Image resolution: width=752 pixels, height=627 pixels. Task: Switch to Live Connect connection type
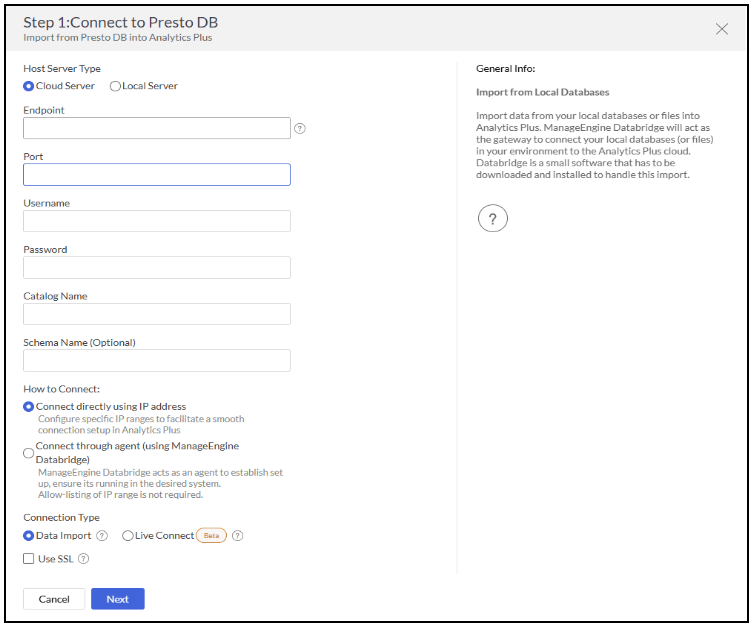(127, 536)
